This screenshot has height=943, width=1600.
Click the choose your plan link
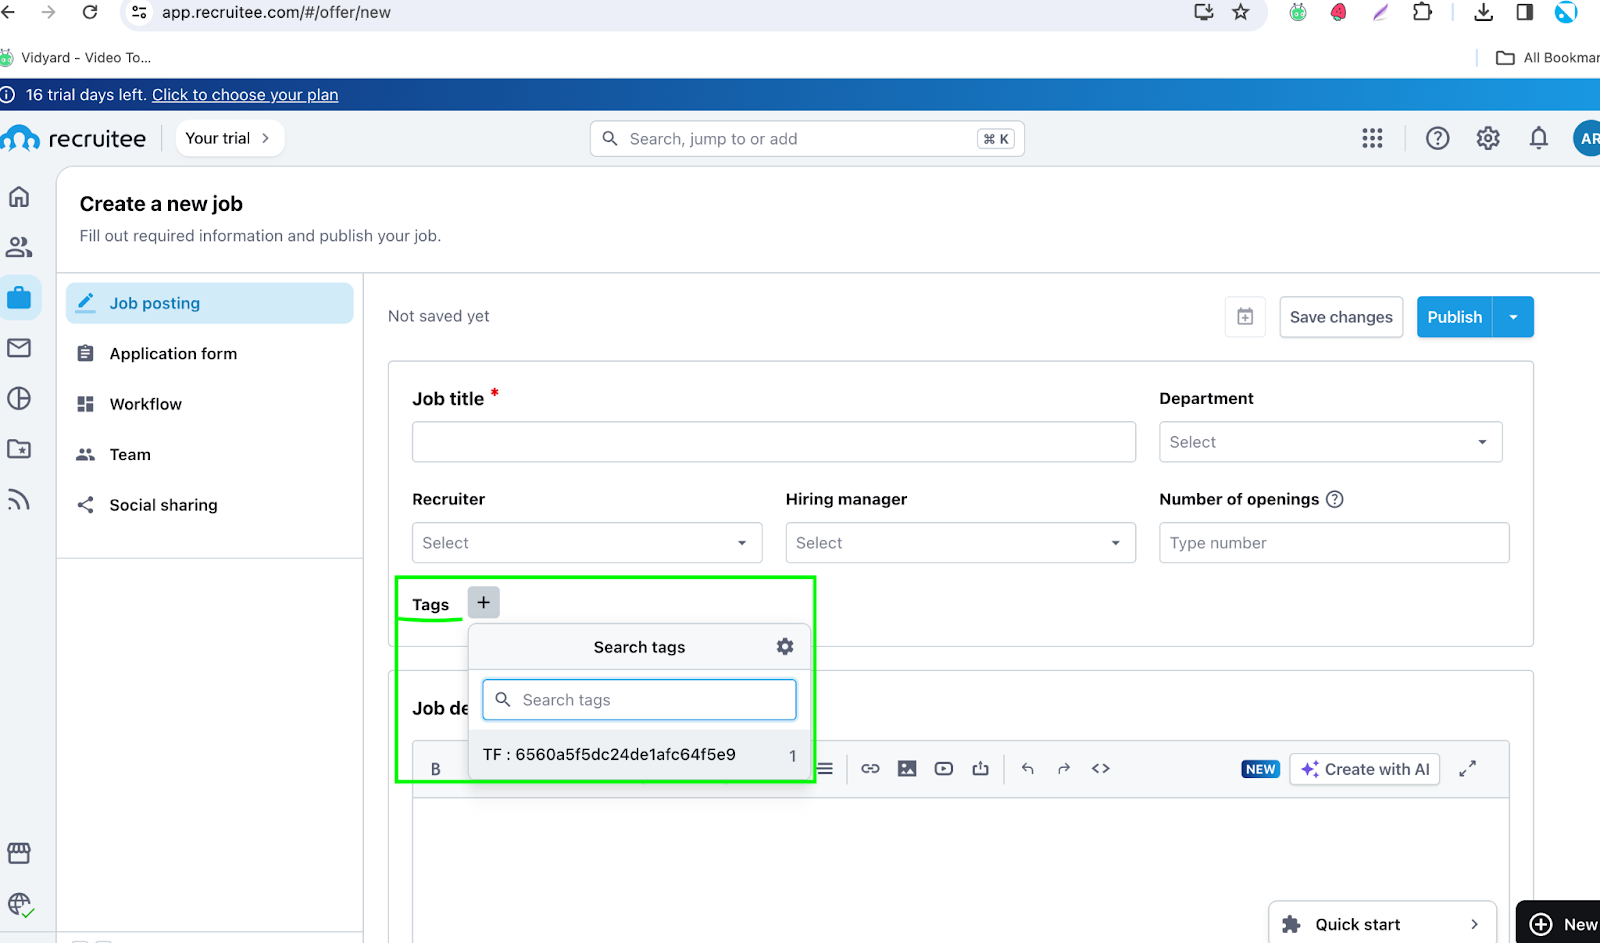[245, 95]
